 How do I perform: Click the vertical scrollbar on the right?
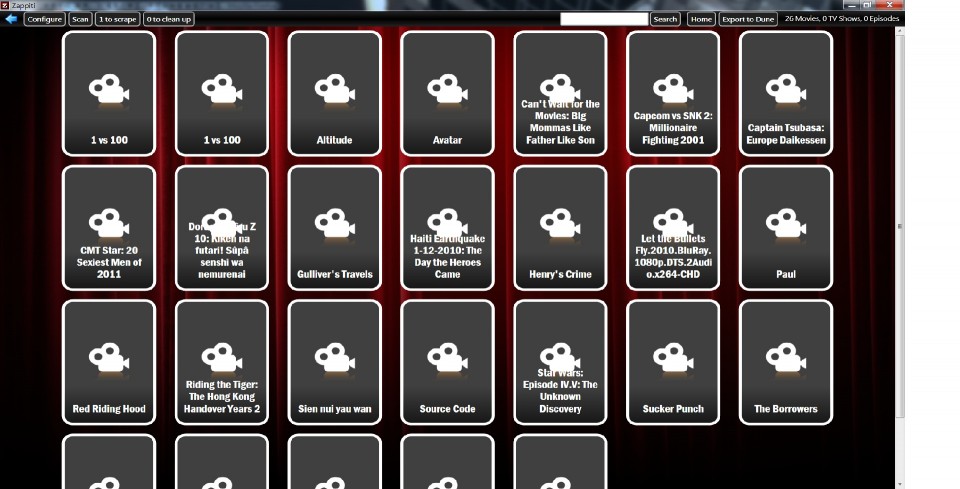[900, 226]
